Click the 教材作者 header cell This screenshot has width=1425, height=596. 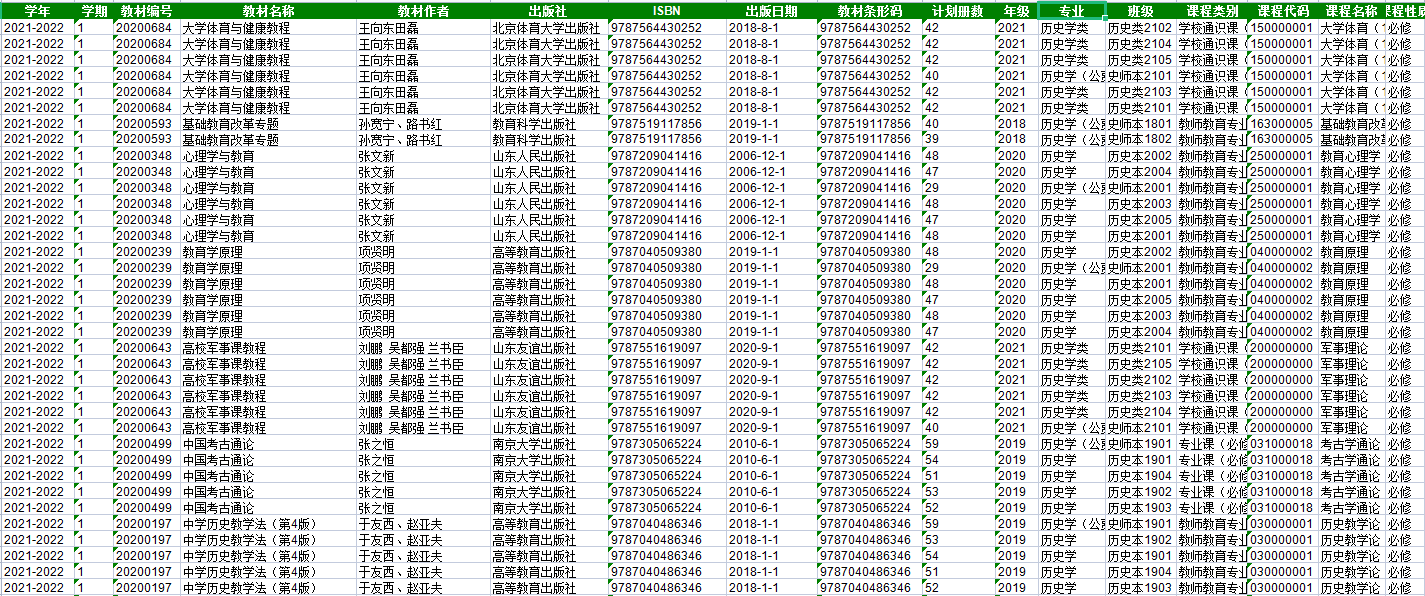coord(422,11)
